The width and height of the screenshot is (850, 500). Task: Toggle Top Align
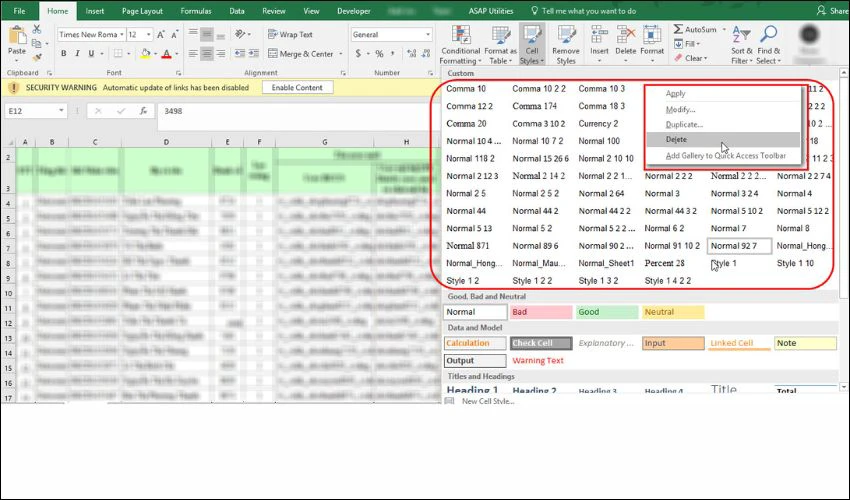pos(193,35)
